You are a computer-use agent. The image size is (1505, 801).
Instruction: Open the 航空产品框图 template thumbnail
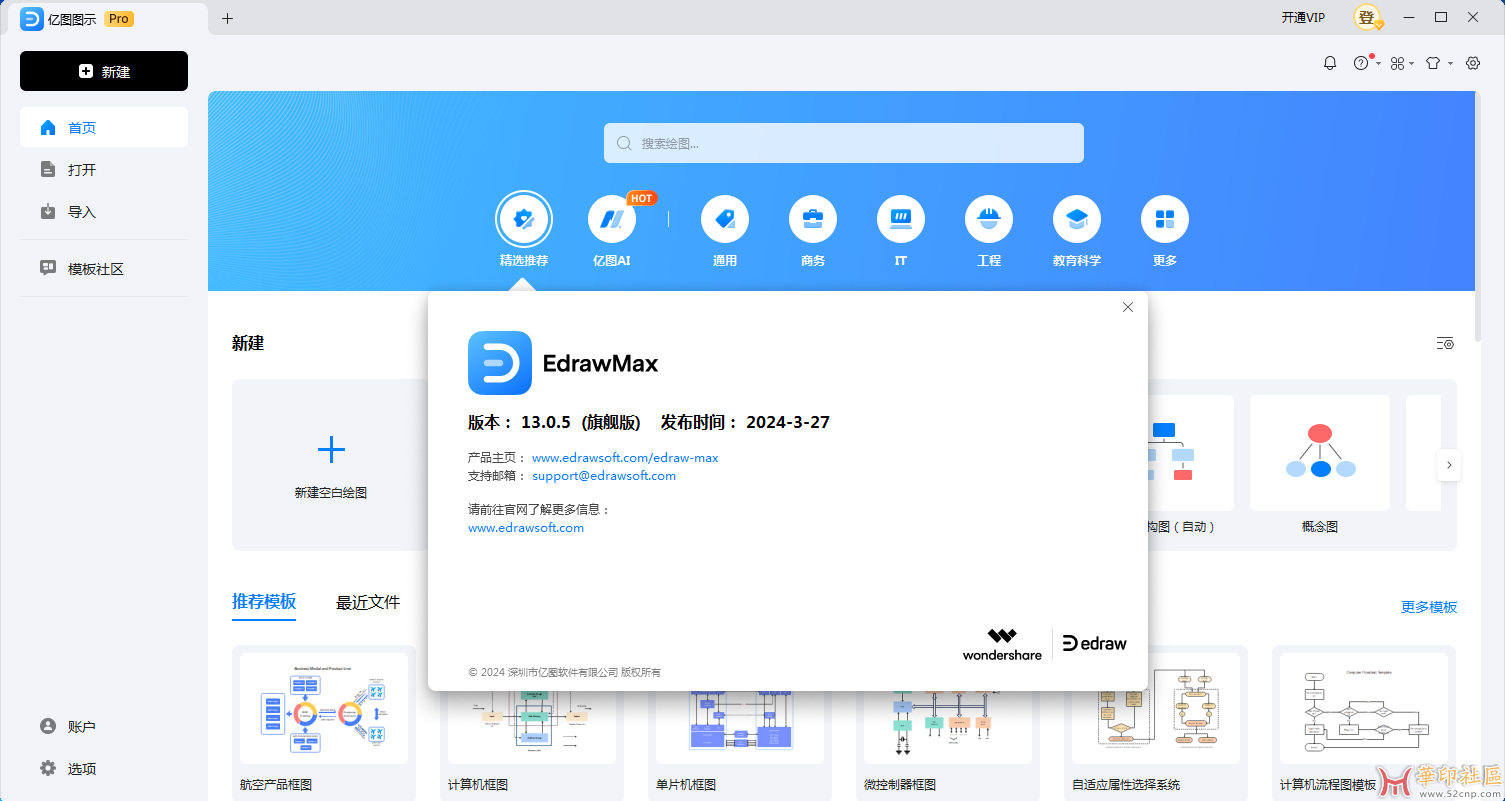323,708
